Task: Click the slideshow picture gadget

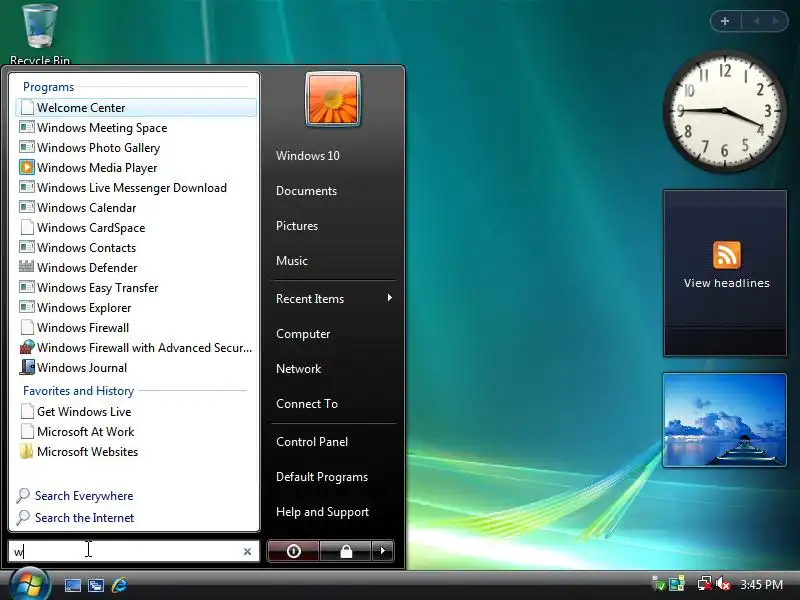Action: [x=724, y=420]
